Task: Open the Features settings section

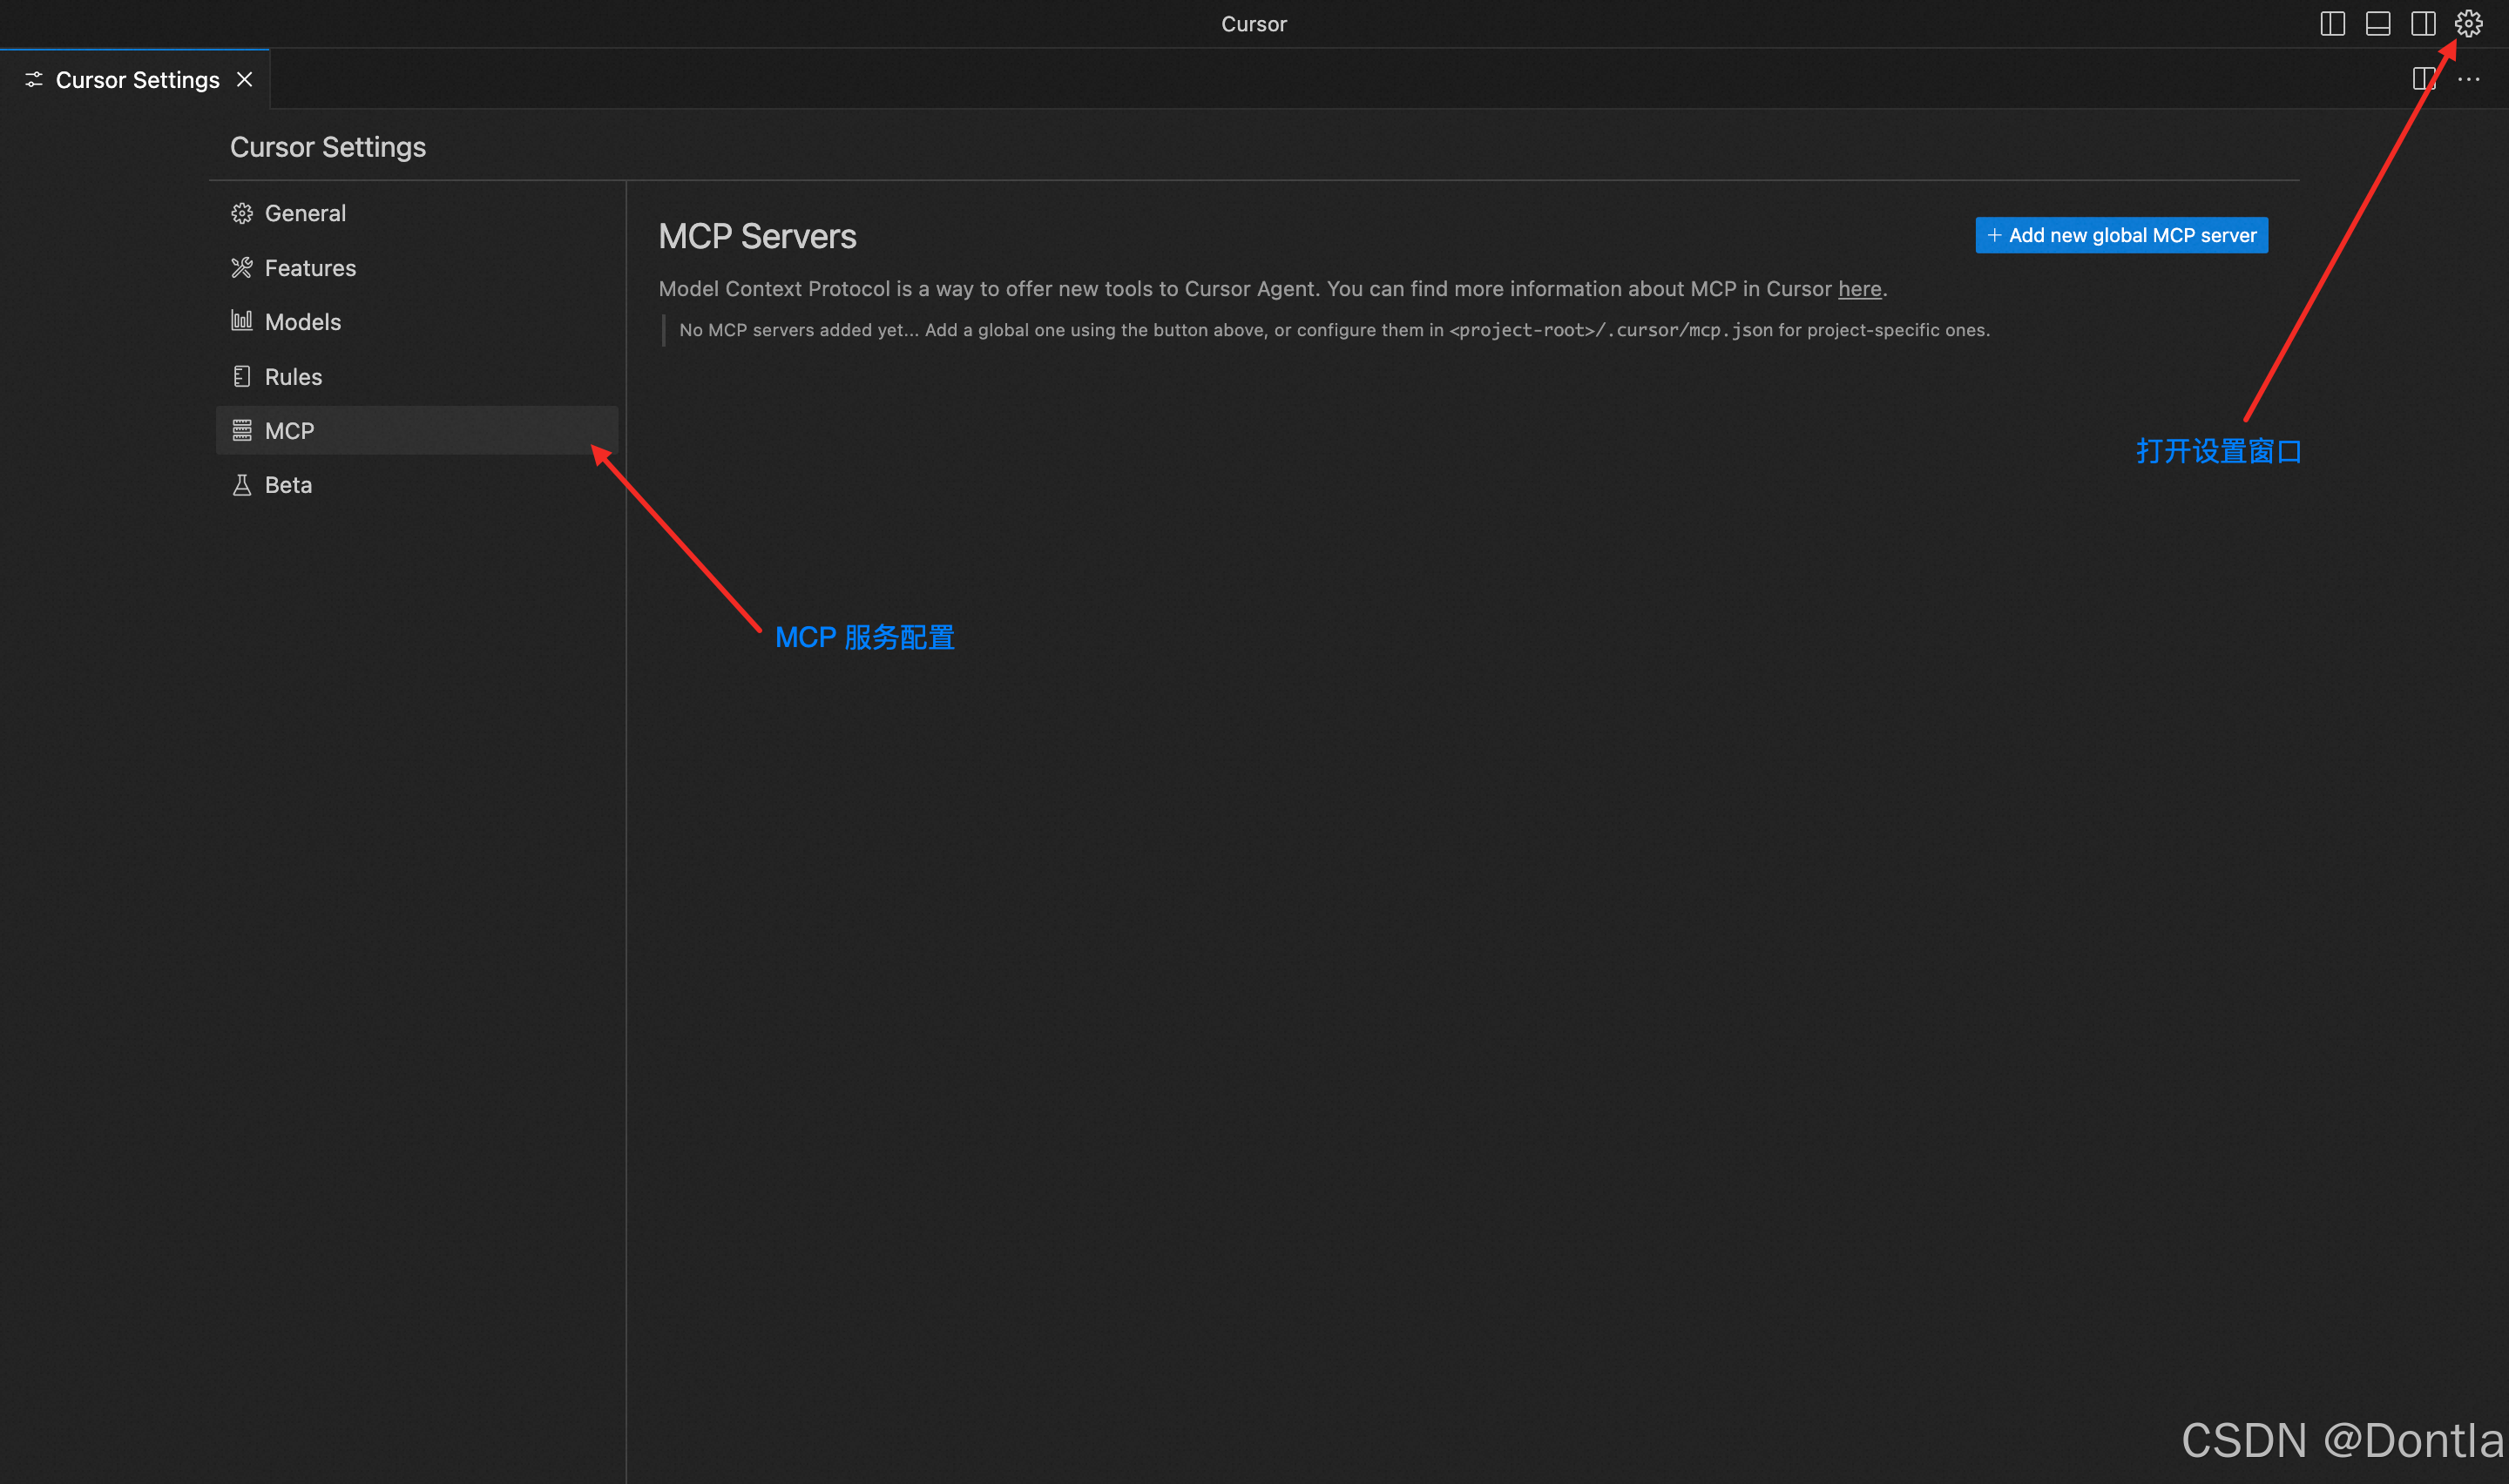Action: point(310,267)
